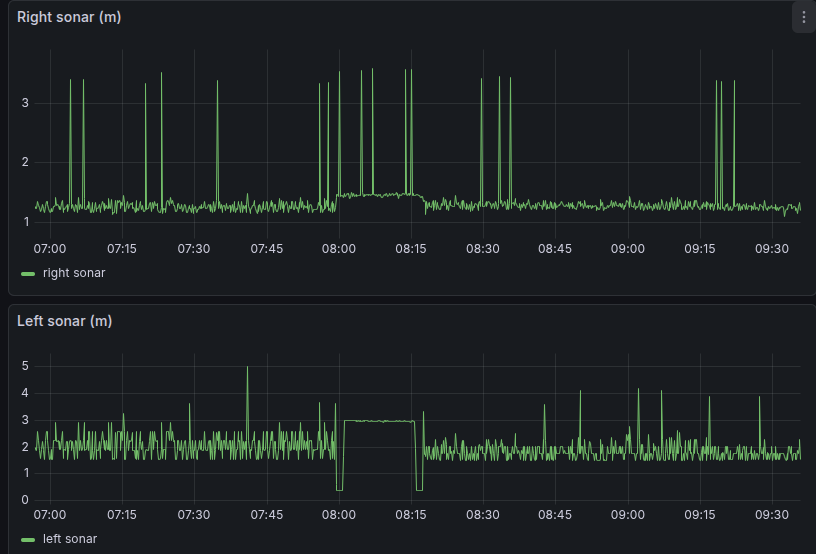This screenshot has height=554, width=816.
Task: Click y-axis value 5 on Left sonar chart
Action: (x=25, y=366)
